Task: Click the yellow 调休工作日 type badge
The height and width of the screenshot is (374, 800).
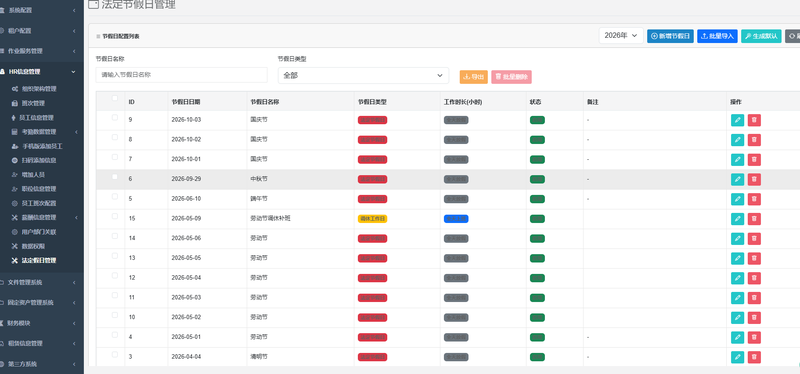Action: click(x=372, y=219)
